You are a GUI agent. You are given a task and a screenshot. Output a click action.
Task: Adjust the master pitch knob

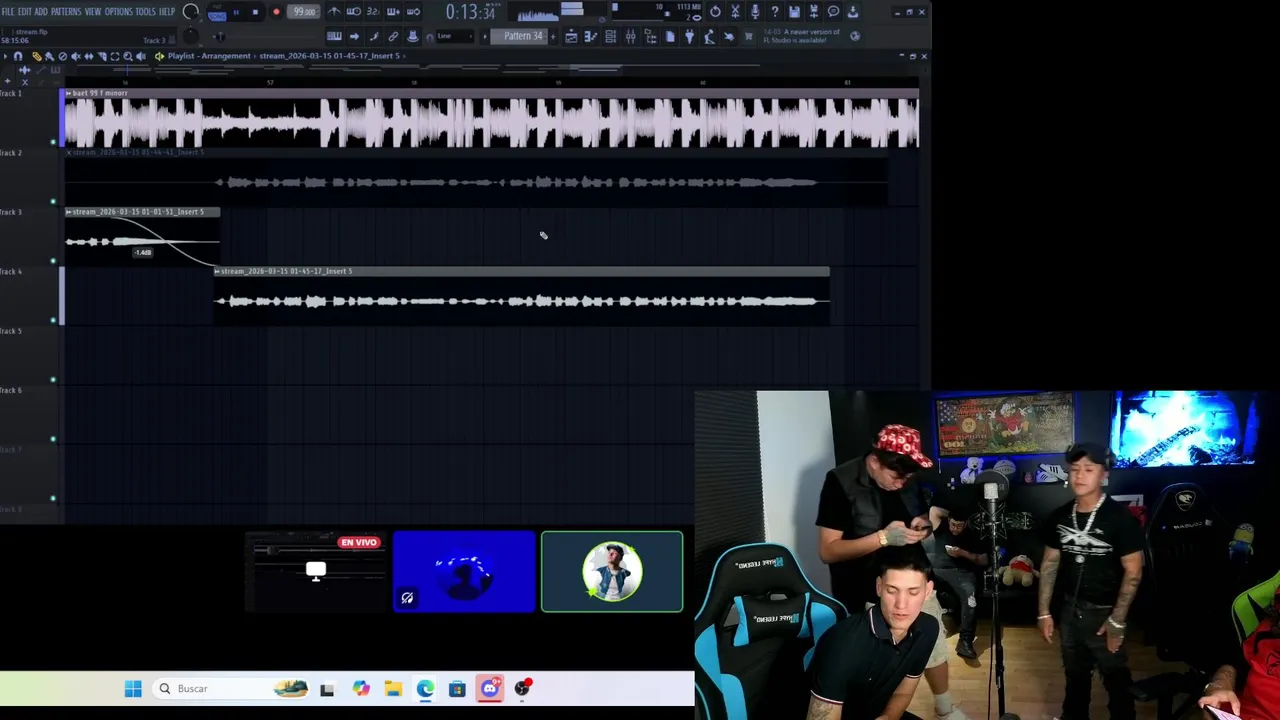pos(191,36)
